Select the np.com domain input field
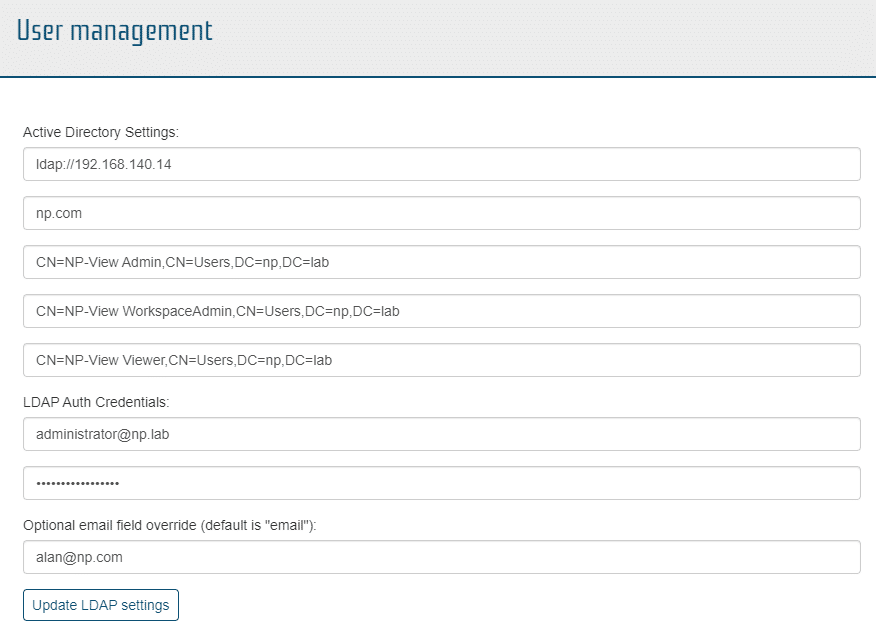This screenshot has height=643, width=876. [x=441, y=213]
